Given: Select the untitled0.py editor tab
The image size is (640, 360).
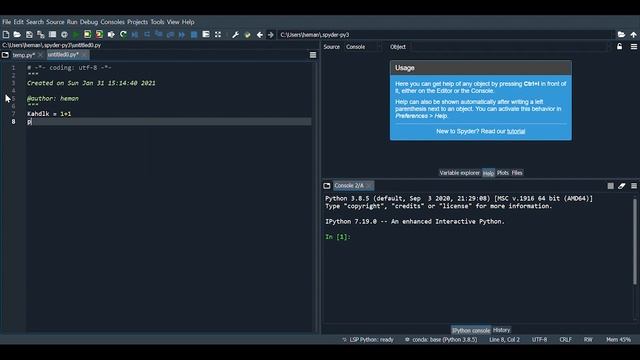Looking at the screenshot, I should pyautogui.click(x=63, y=55).
